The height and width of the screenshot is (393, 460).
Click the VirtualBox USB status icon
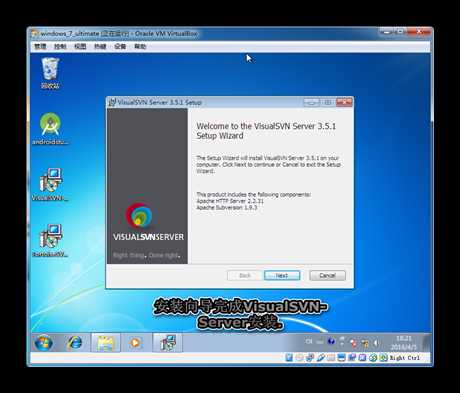(321, 358)
